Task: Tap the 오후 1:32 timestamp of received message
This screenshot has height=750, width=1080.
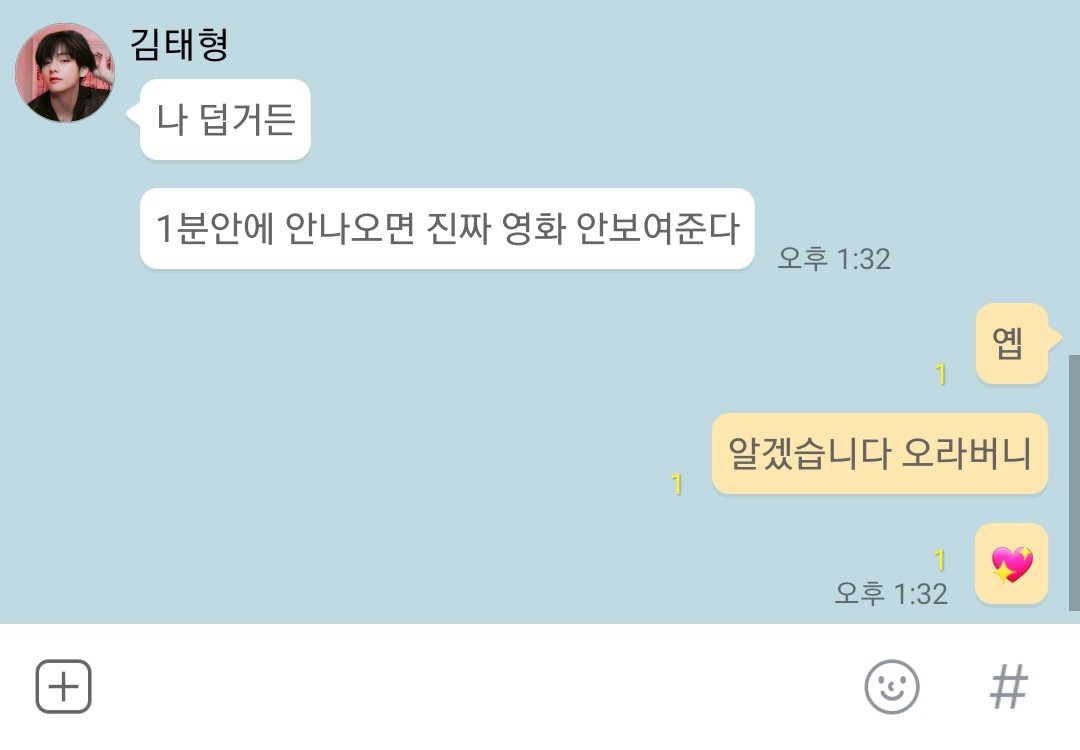Action: [834, 259]
